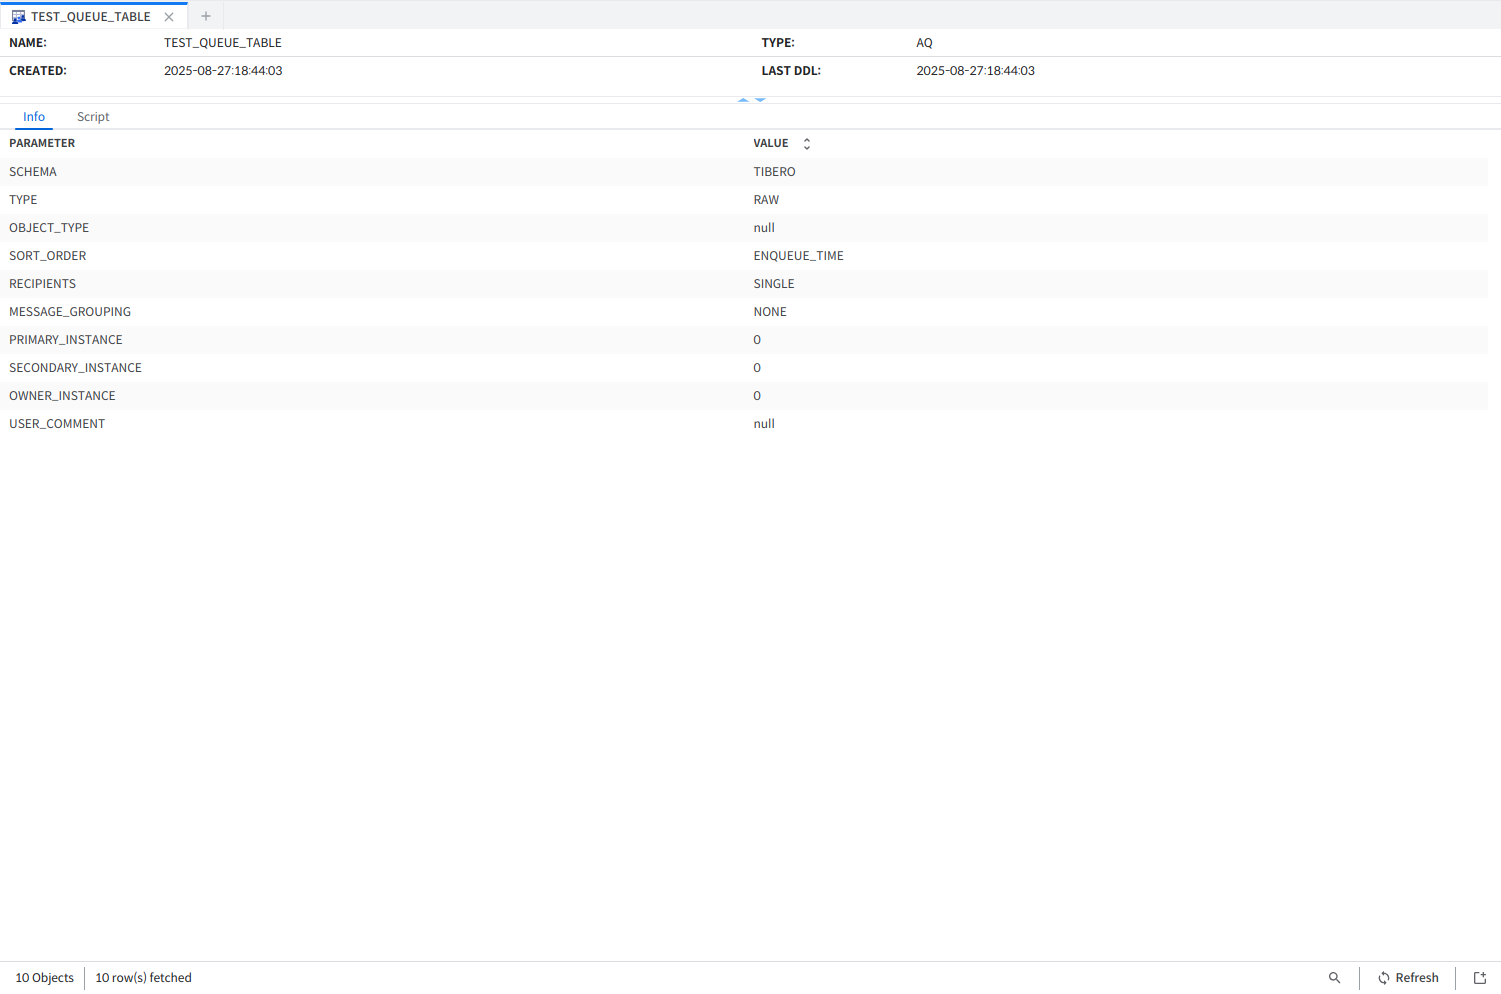Click the USER_COMMENT parameter row
The width and height of the screenshot is (1501, 994).
(x=57, y=424)
